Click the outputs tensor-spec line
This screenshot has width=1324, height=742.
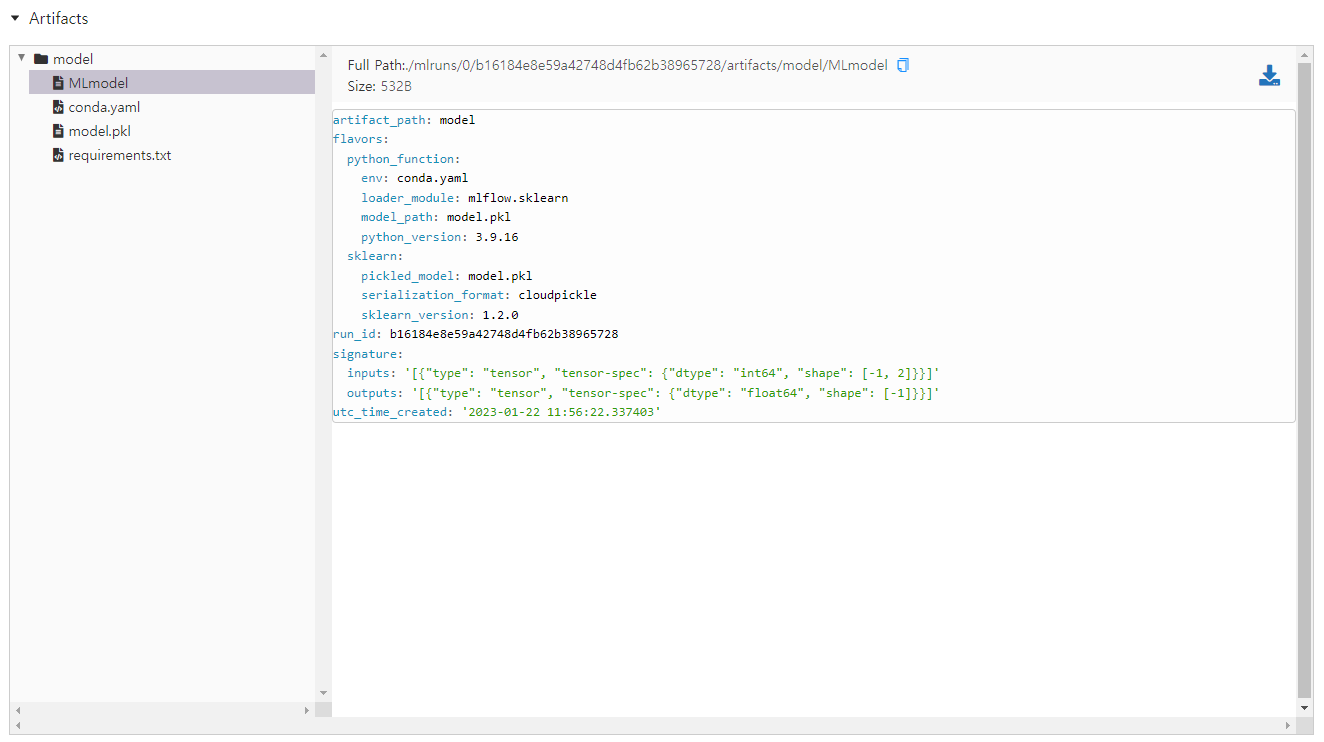tap(644, 393)
